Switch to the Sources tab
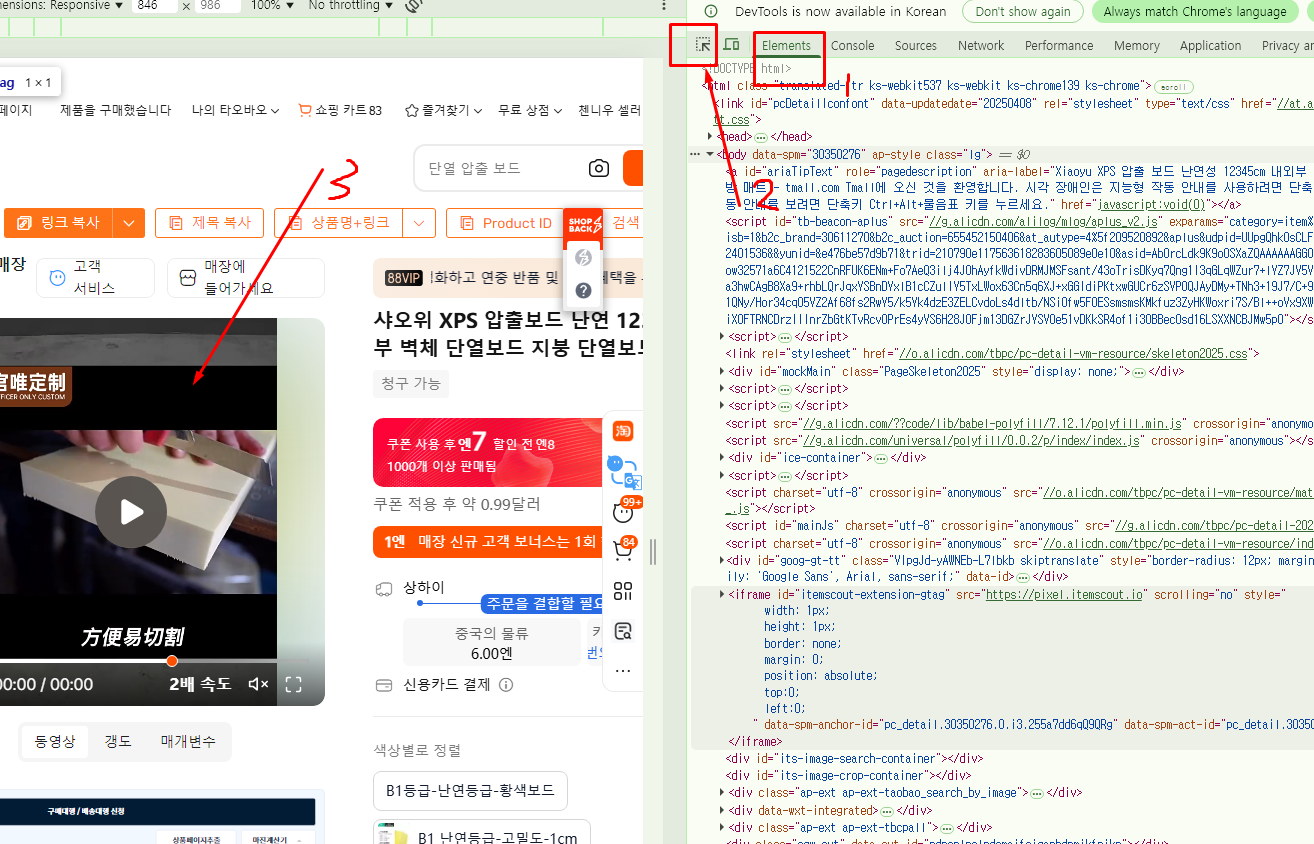This screenshot has width=1314, height=844. click(916, 45)
